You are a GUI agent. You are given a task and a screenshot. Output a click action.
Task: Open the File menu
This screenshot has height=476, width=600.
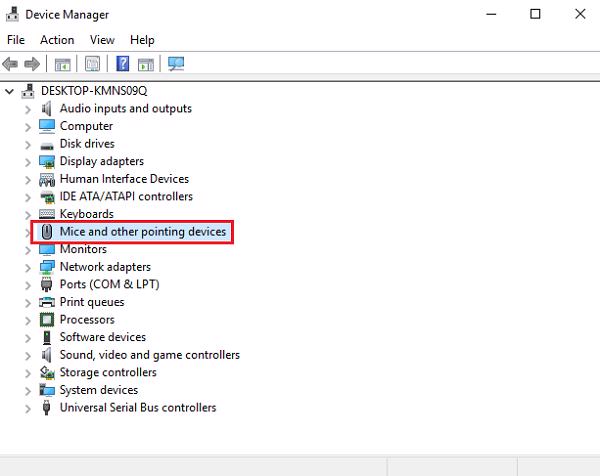(16, 40)
